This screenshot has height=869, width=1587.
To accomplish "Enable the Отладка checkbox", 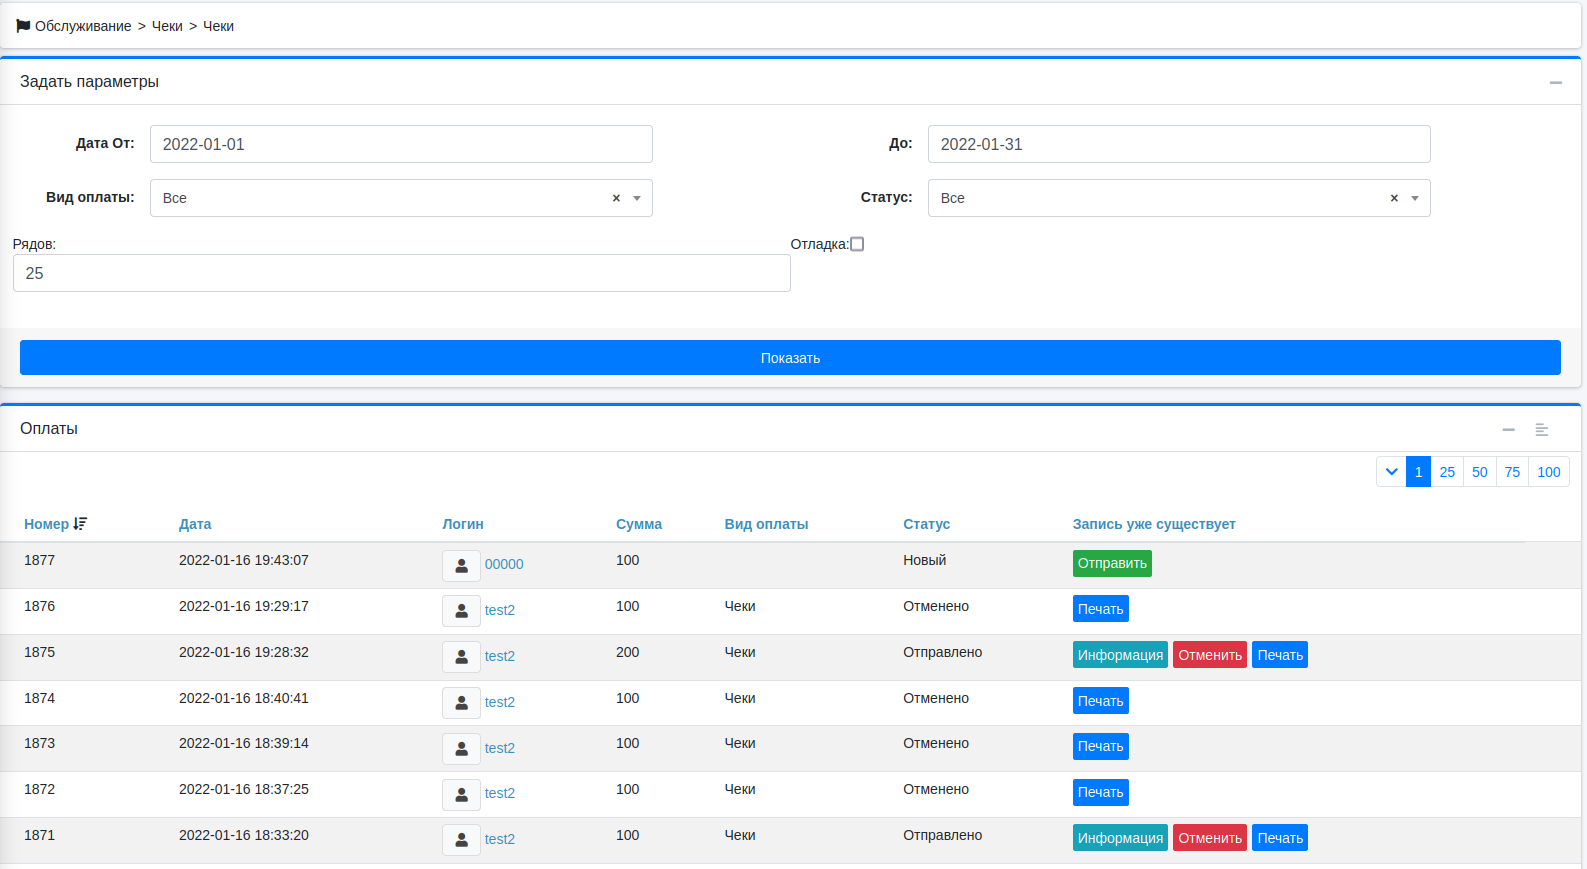I will click(857, 244).
